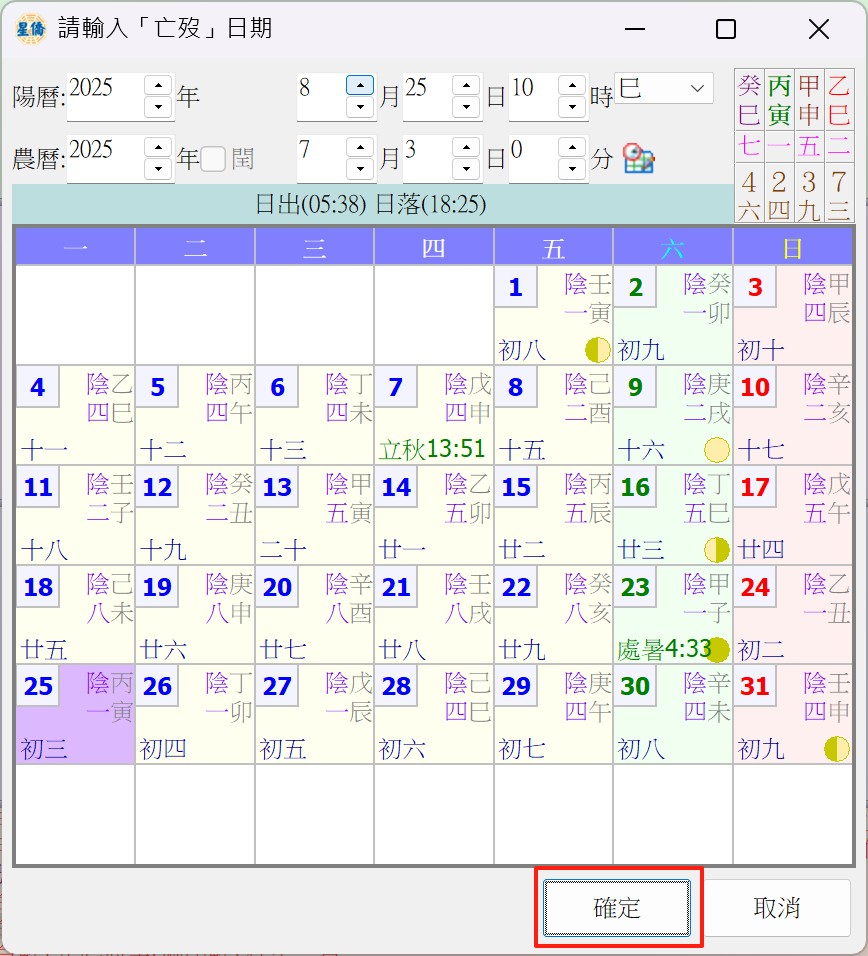Maximize the date input dialog window
The image size is (868, 956).
(x=726, y=30)
